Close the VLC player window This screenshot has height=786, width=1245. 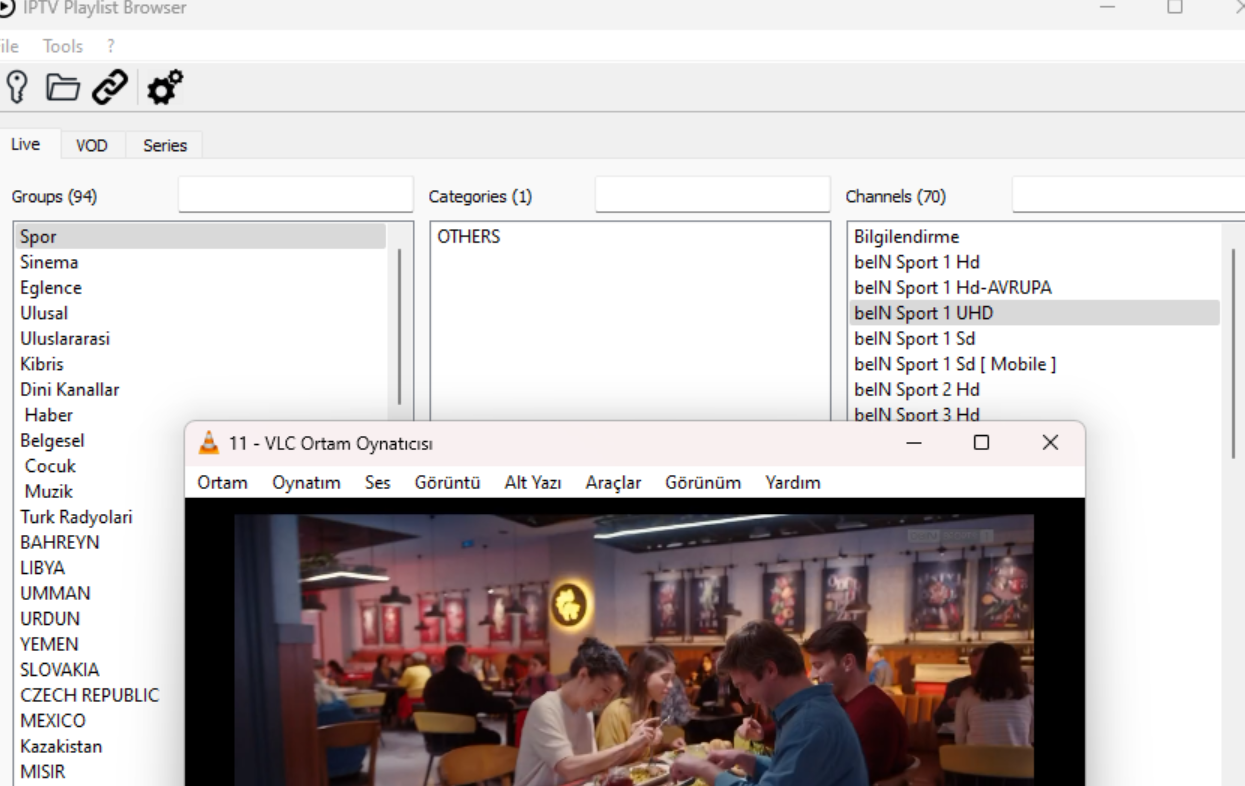tap(1049, 443)
